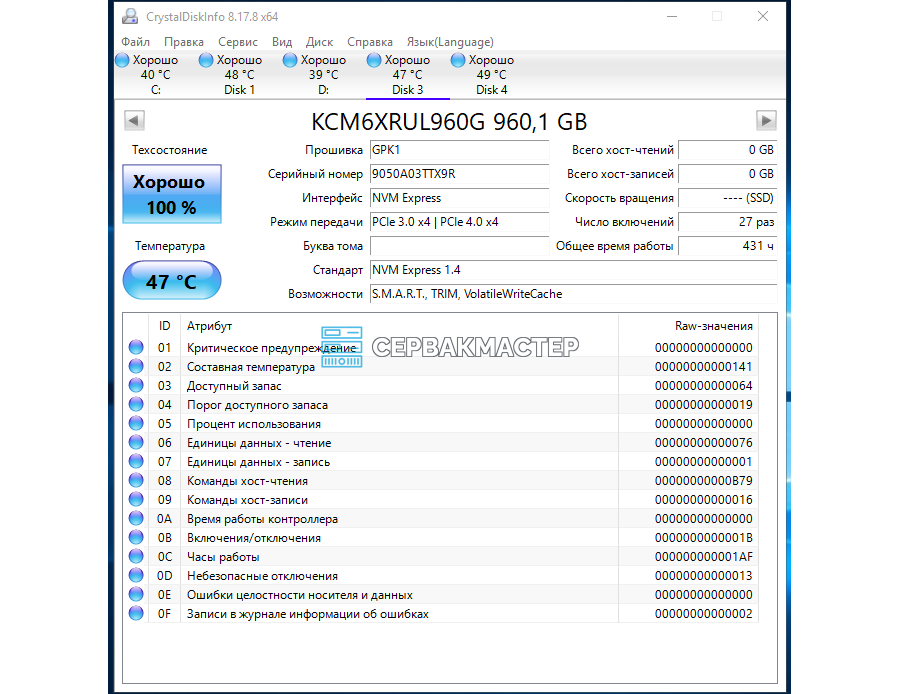Screen dimensions: 900x694
Task: Click status icon for Единицы данных - чтение
Action: (x=136, y=442)
